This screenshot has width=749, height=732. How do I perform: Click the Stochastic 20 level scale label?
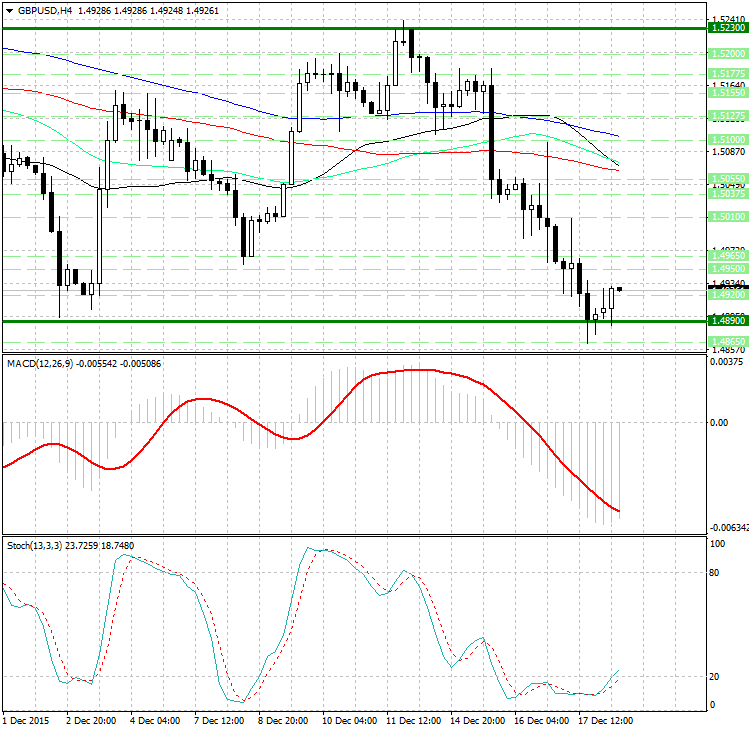point(716,677)
